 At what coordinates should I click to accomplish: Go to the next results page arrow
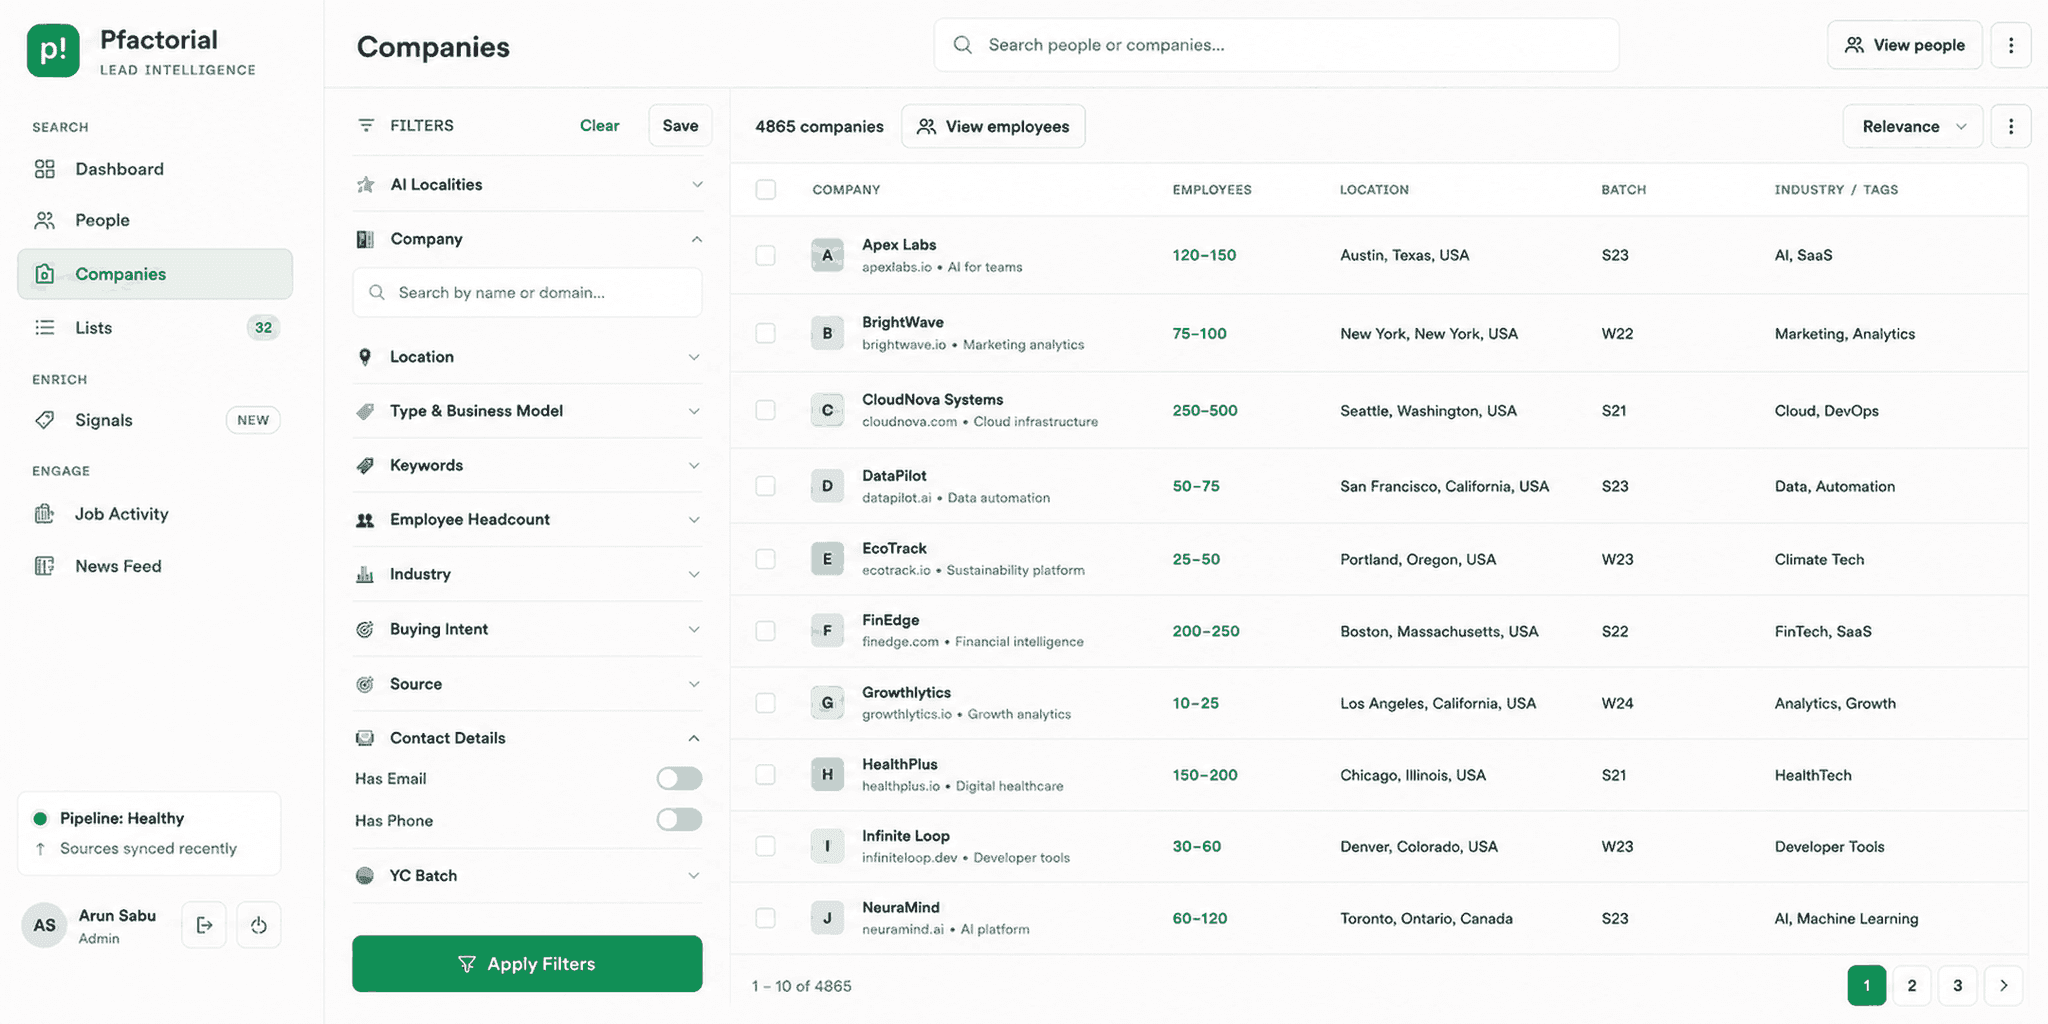[2004, 985]
